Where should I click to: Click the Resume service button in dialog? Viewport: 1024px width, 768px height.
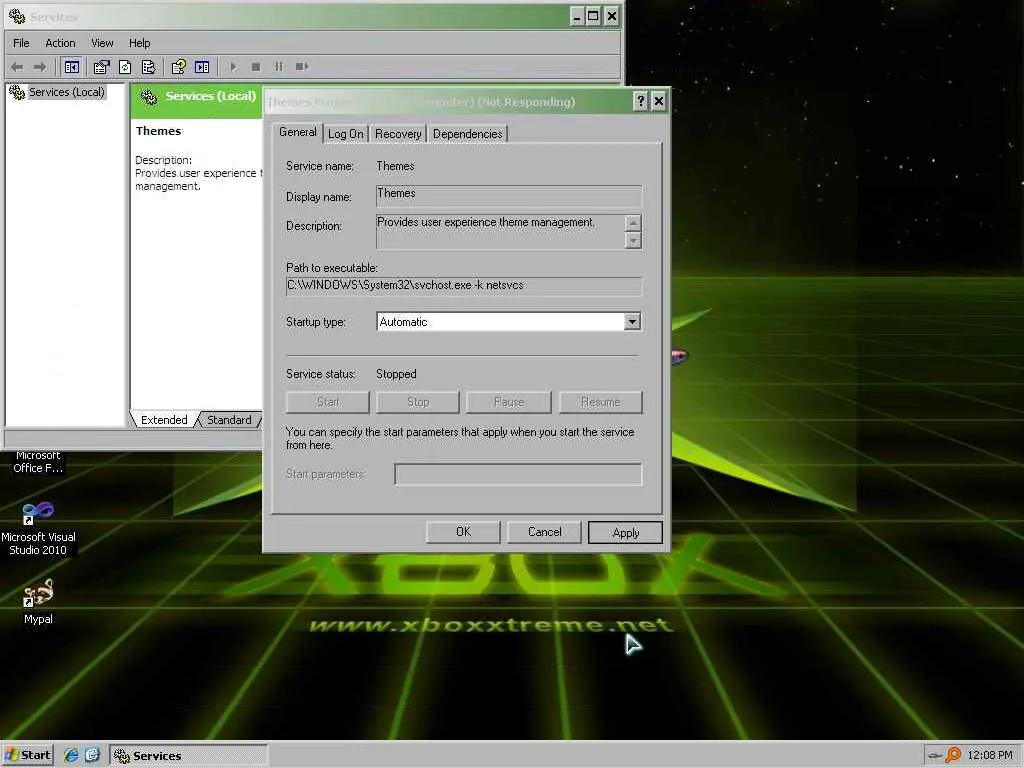click(x=600, y=402)
